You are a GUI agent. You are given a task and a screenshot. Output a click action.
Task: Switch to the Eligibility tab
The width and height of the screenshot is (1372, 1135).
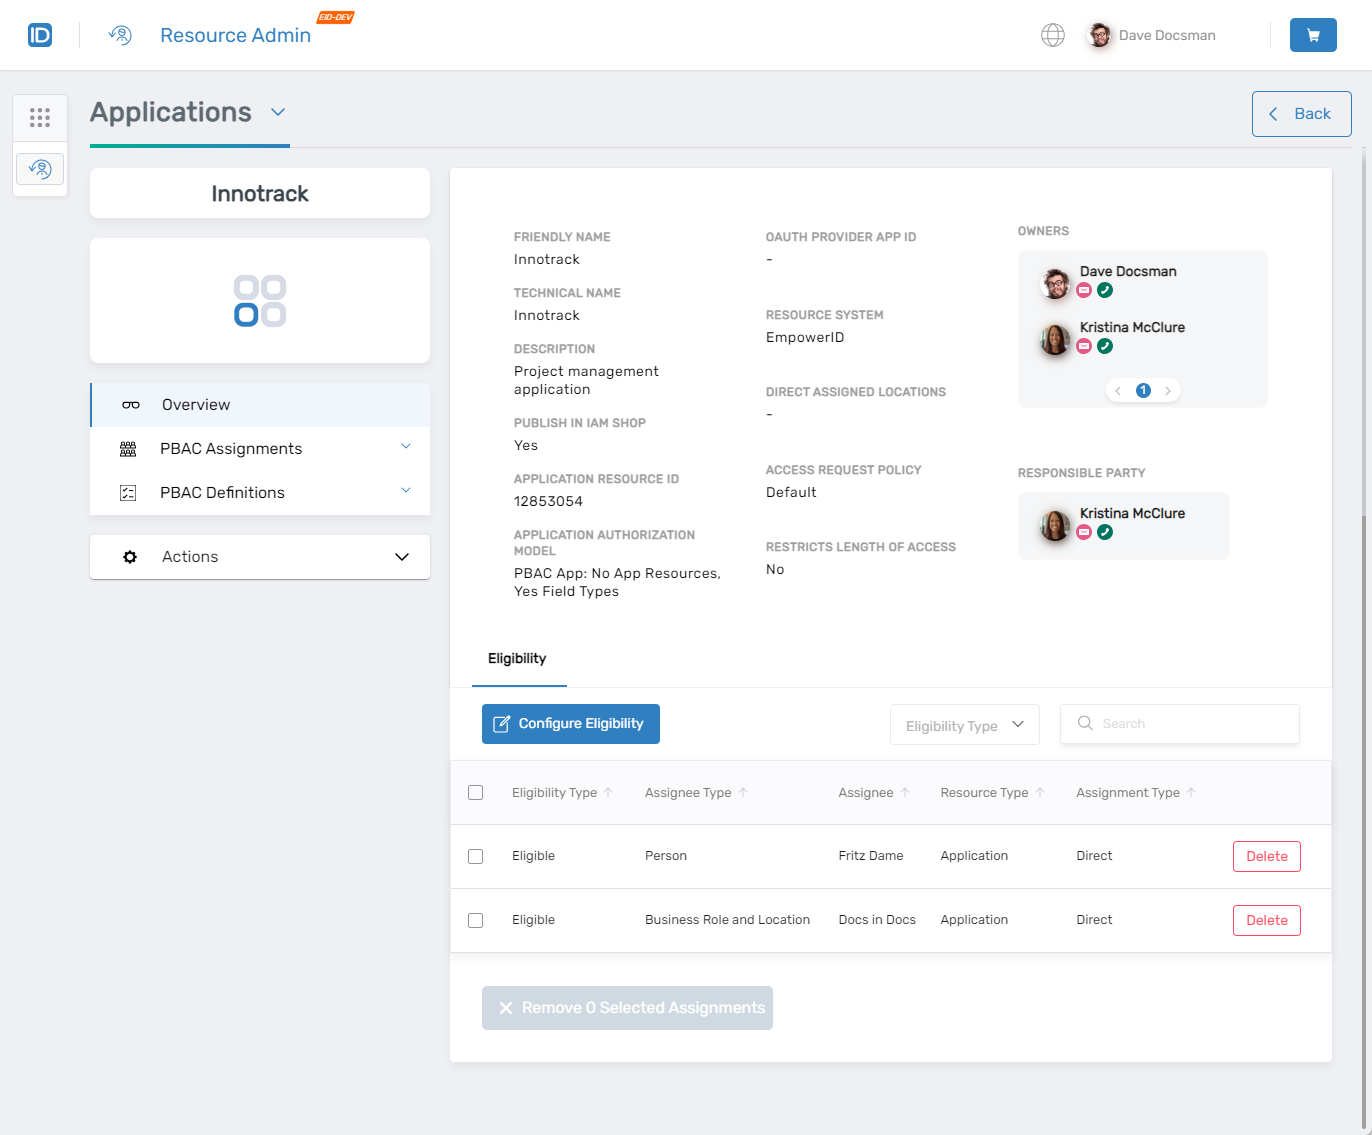tap(517, 658)
